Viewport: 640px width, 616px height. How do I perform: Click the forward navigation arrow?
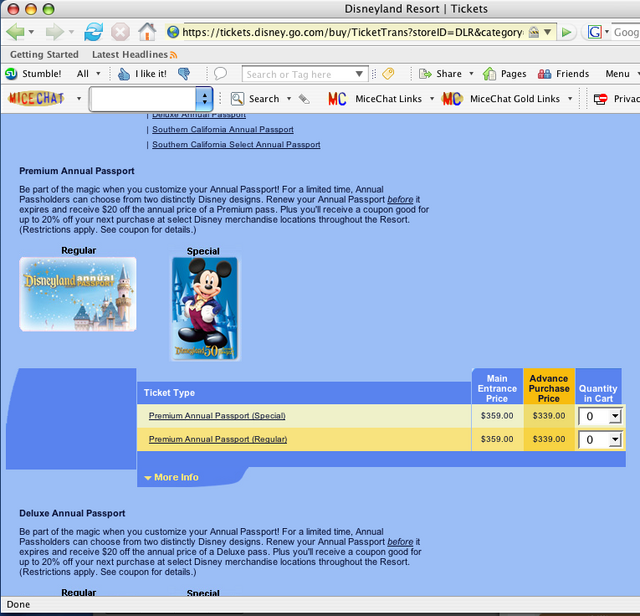click(54, 32)
